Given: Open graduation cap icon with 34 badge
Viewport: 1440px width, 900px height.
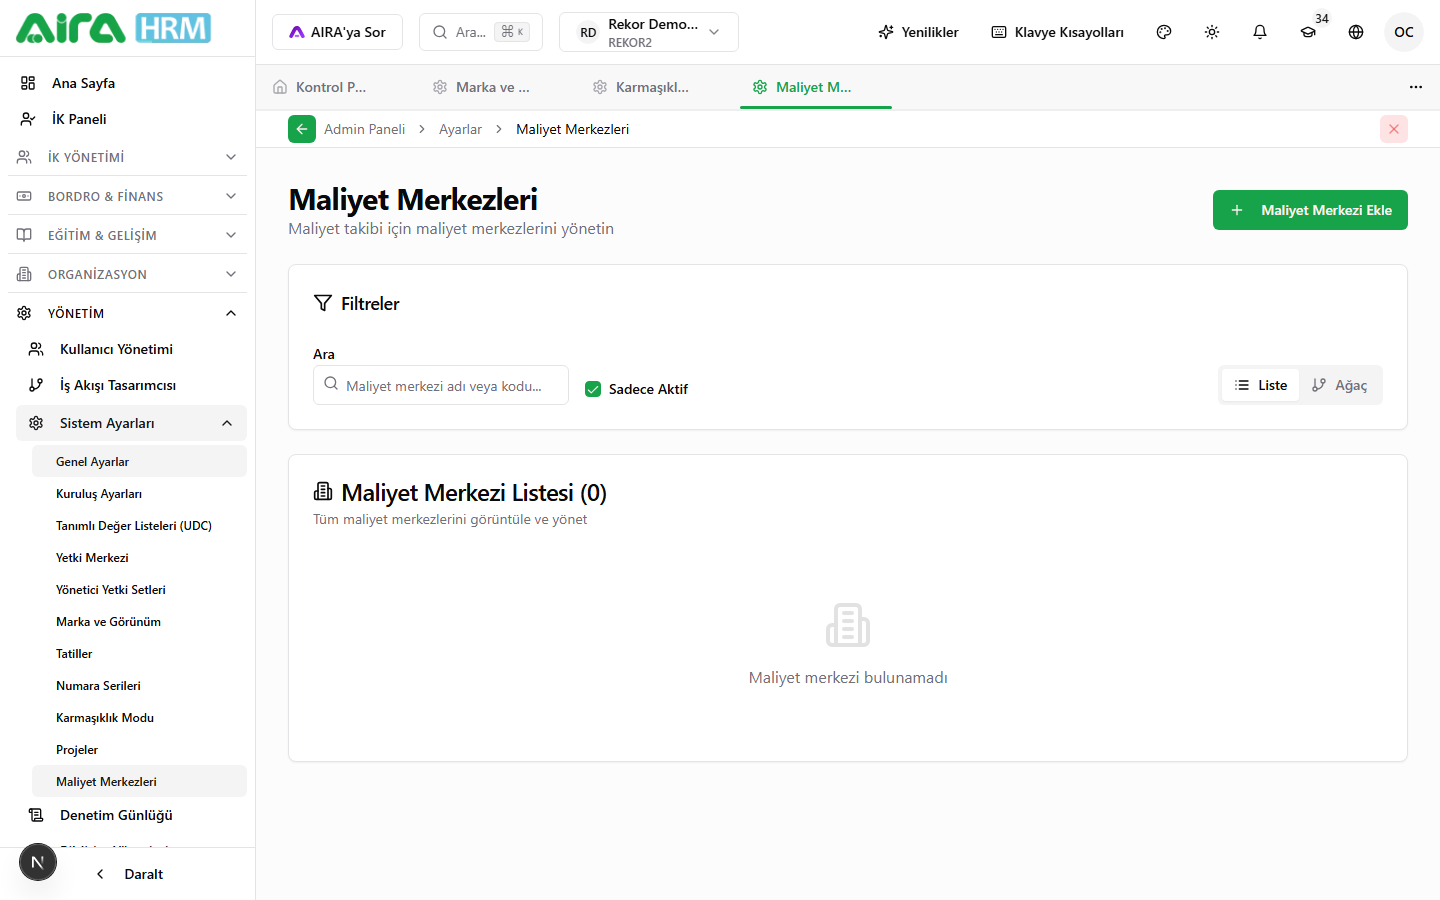Looking at the screenshot, I should click(1308, 32).
